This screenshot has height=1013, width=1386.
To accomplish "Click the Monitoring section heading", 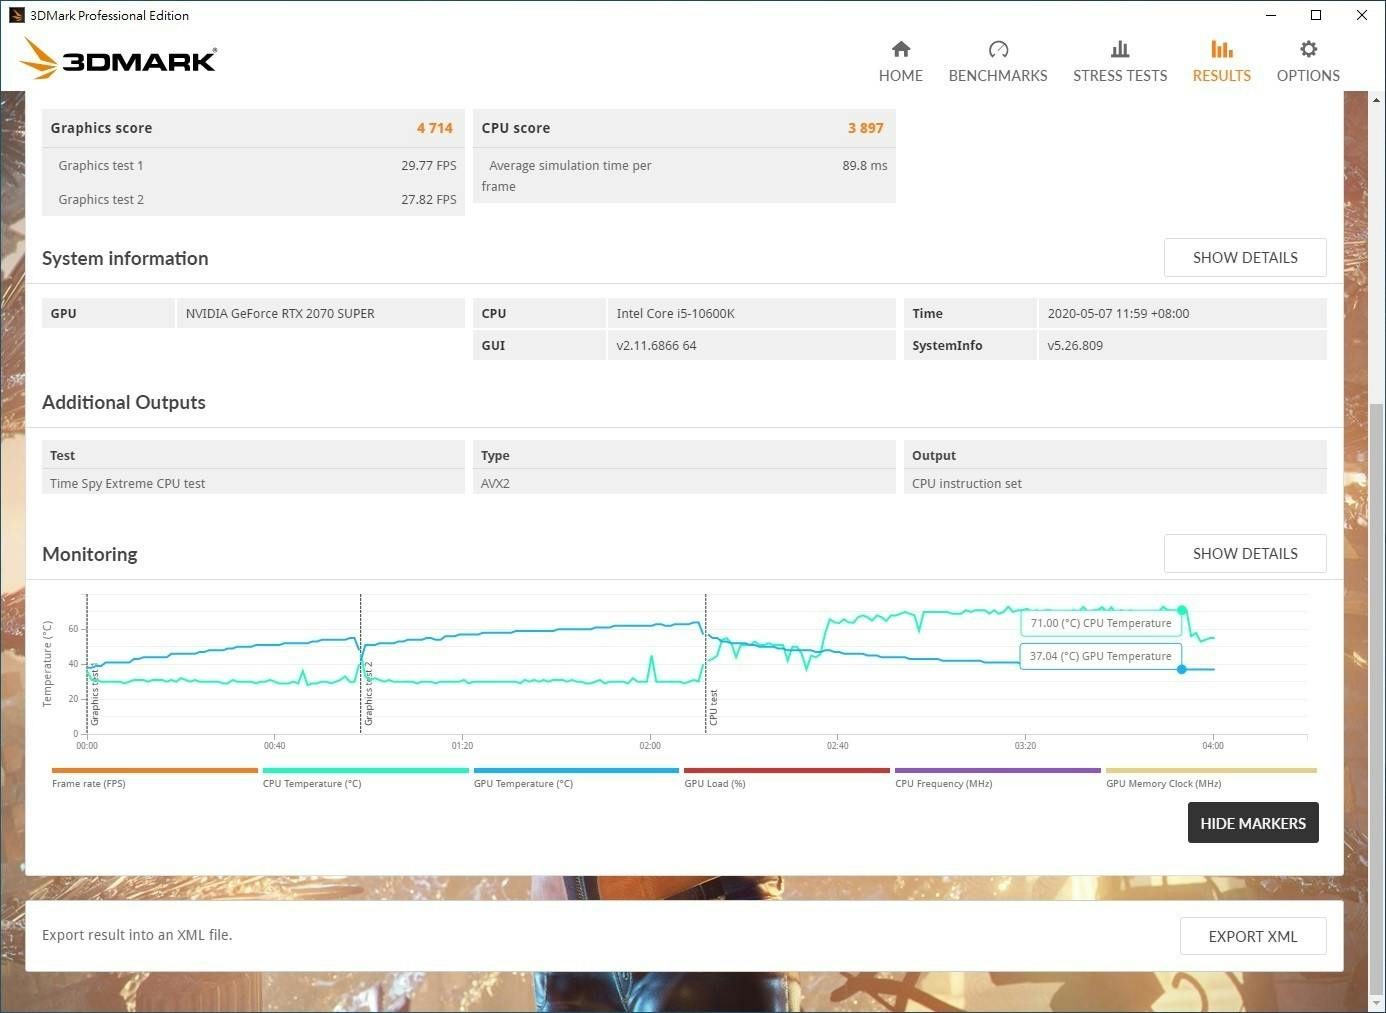I will click(x=90, y=554).
